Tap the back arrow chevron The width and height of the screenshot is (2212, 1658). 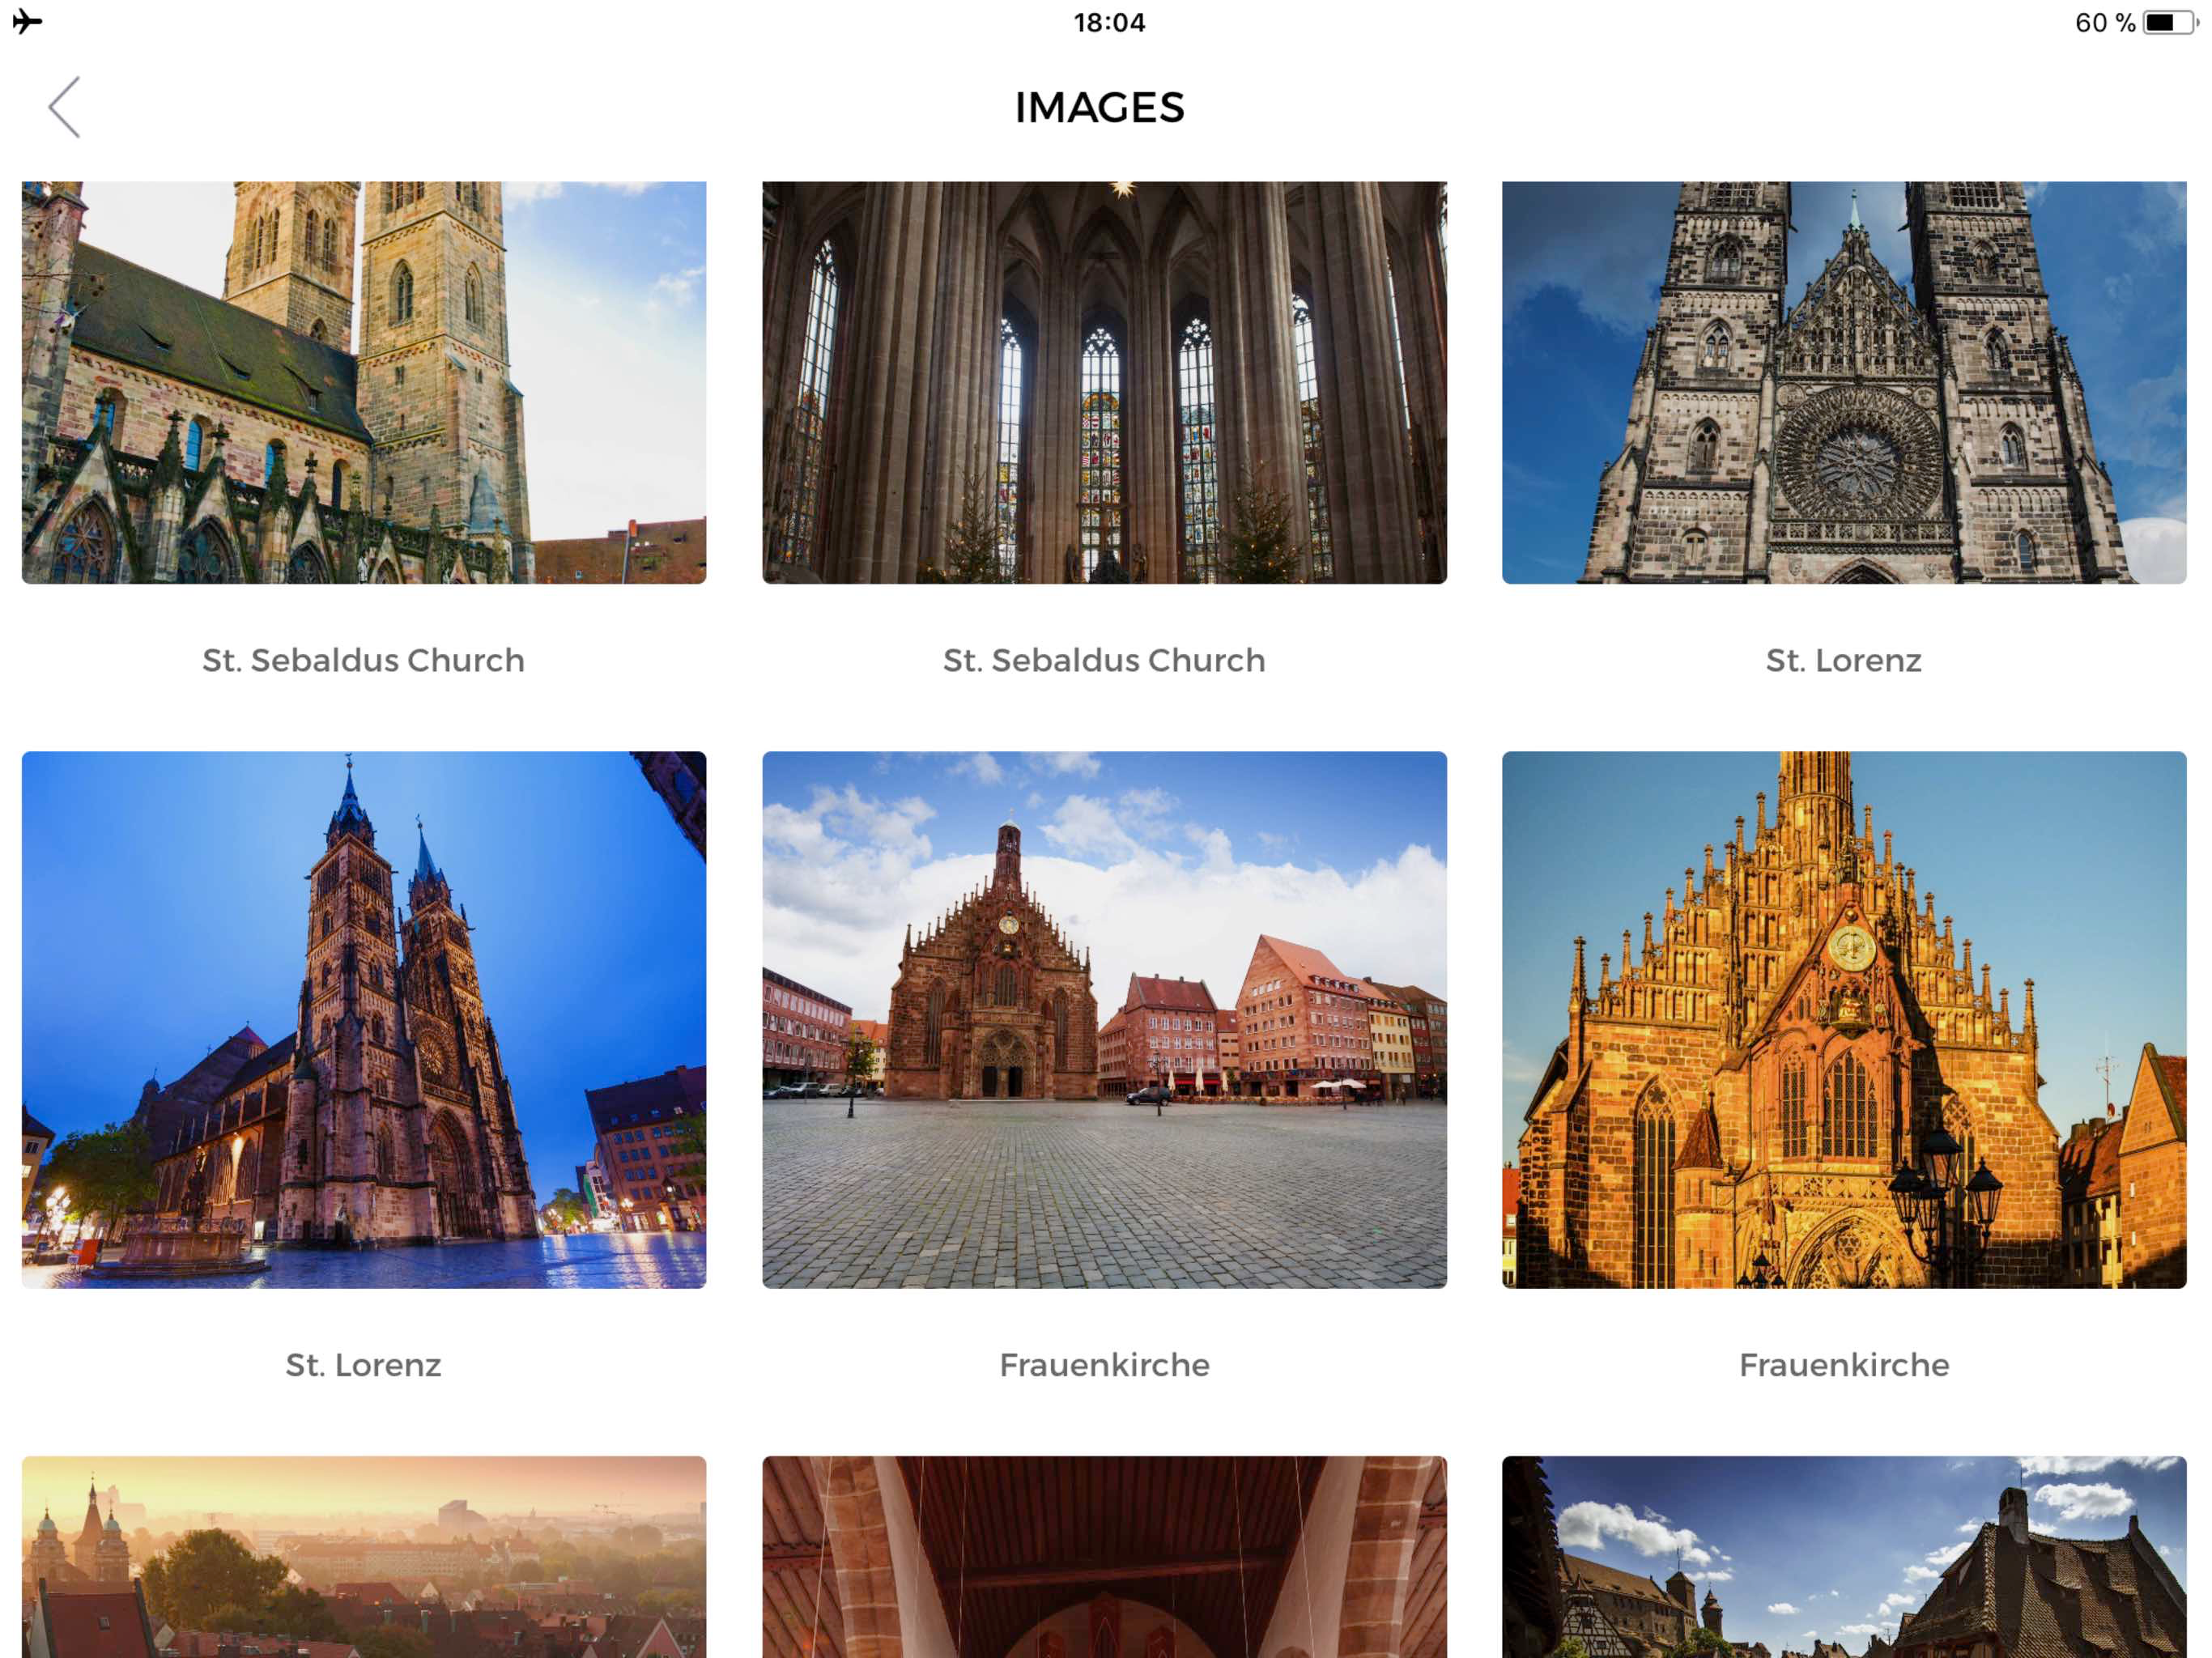click(65, 107)
